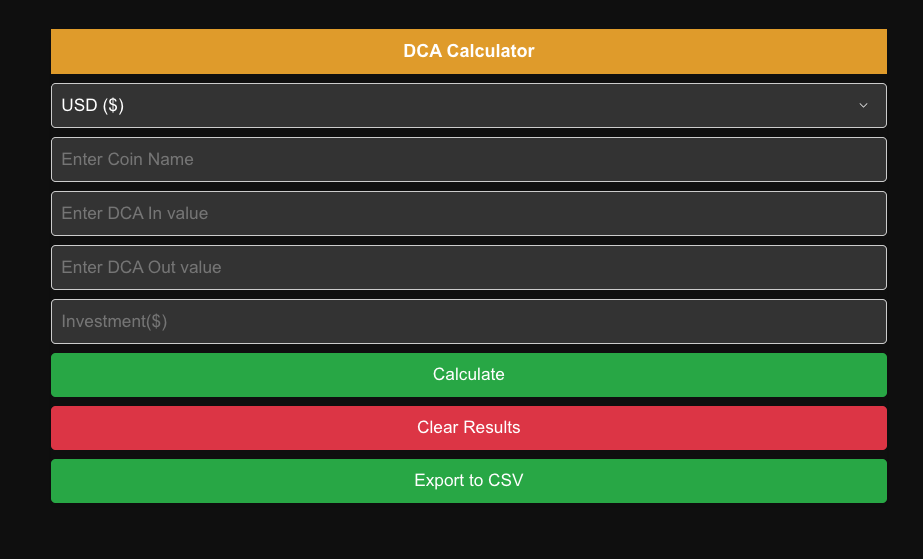Click into the DCA In value field
Screen dimensions: 923x559
coord(468,213)
